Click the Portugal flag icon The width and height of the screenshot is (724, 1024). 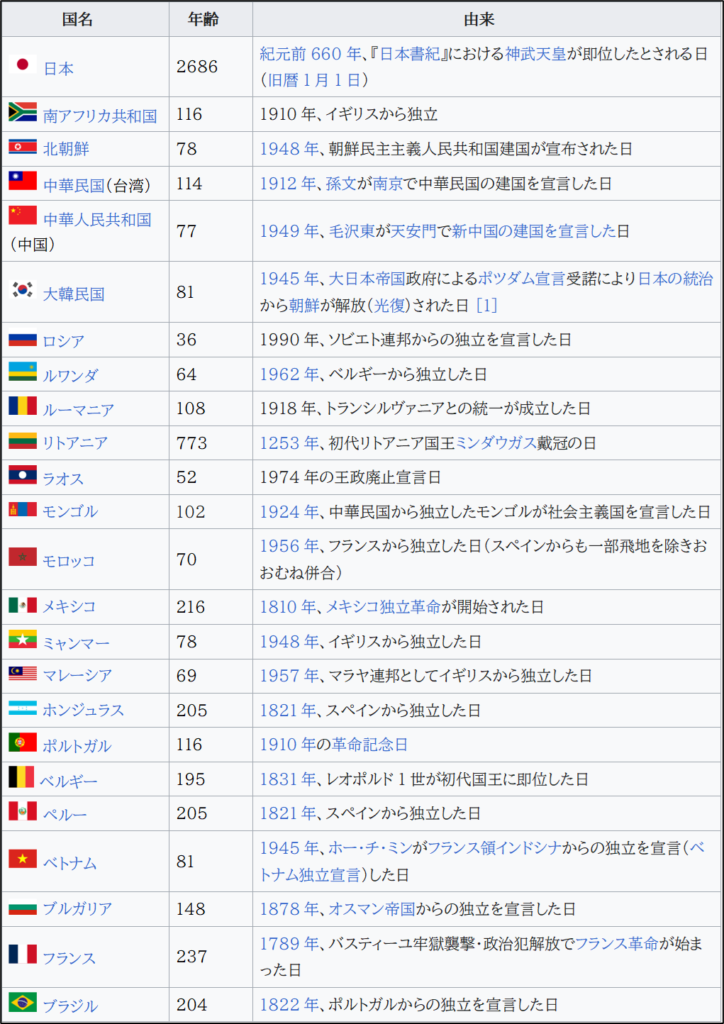(x=22, y=743)
